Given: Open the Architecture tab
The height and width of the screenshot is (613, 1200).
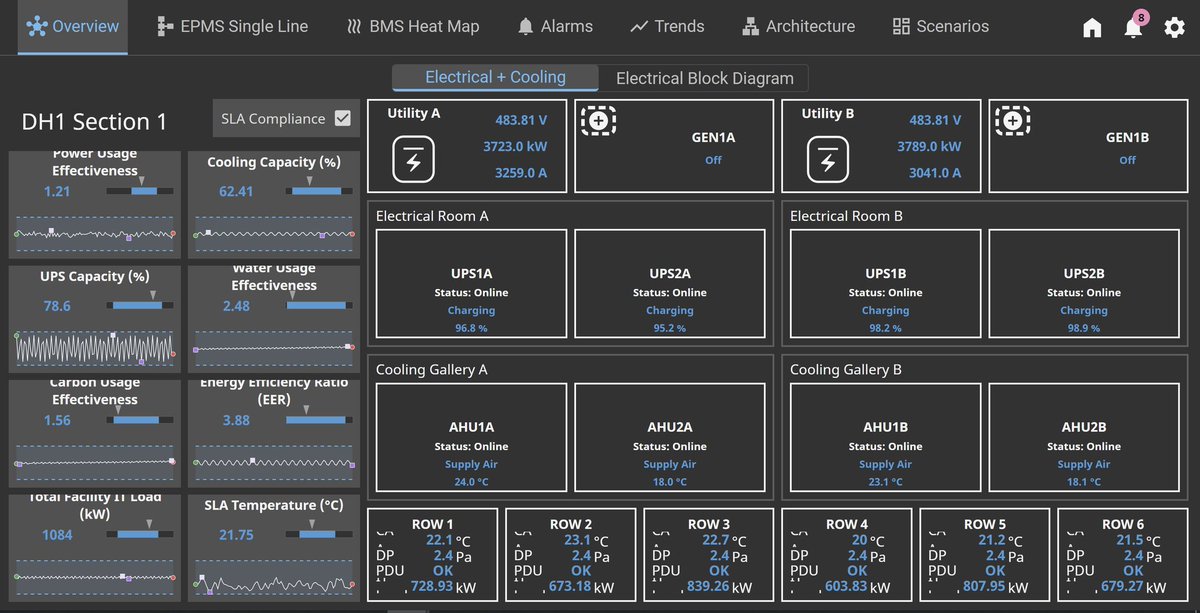Looking at the screenshot, I should point(798,27).
